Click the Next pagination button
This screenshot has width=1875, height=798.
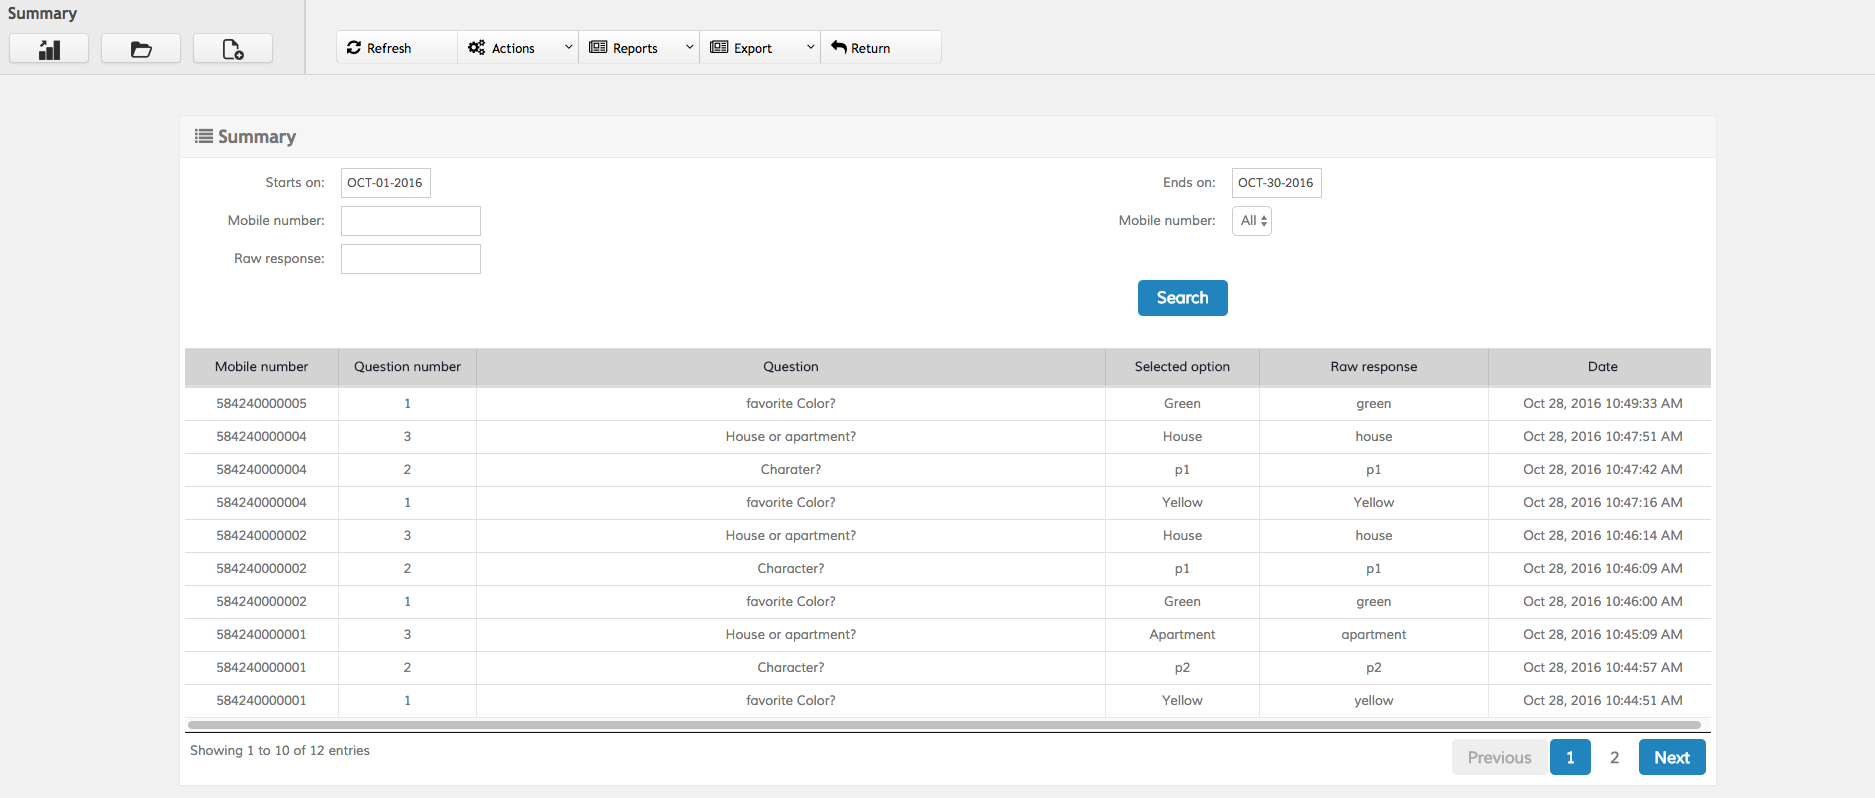point(1671,758)
